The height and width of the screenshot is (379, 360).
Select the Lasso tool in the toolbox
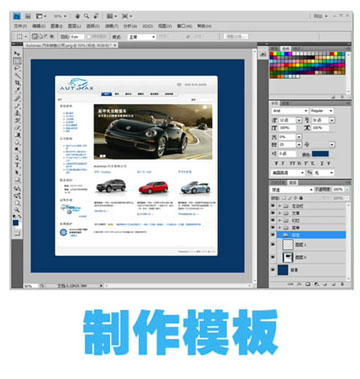coord(17,68)
